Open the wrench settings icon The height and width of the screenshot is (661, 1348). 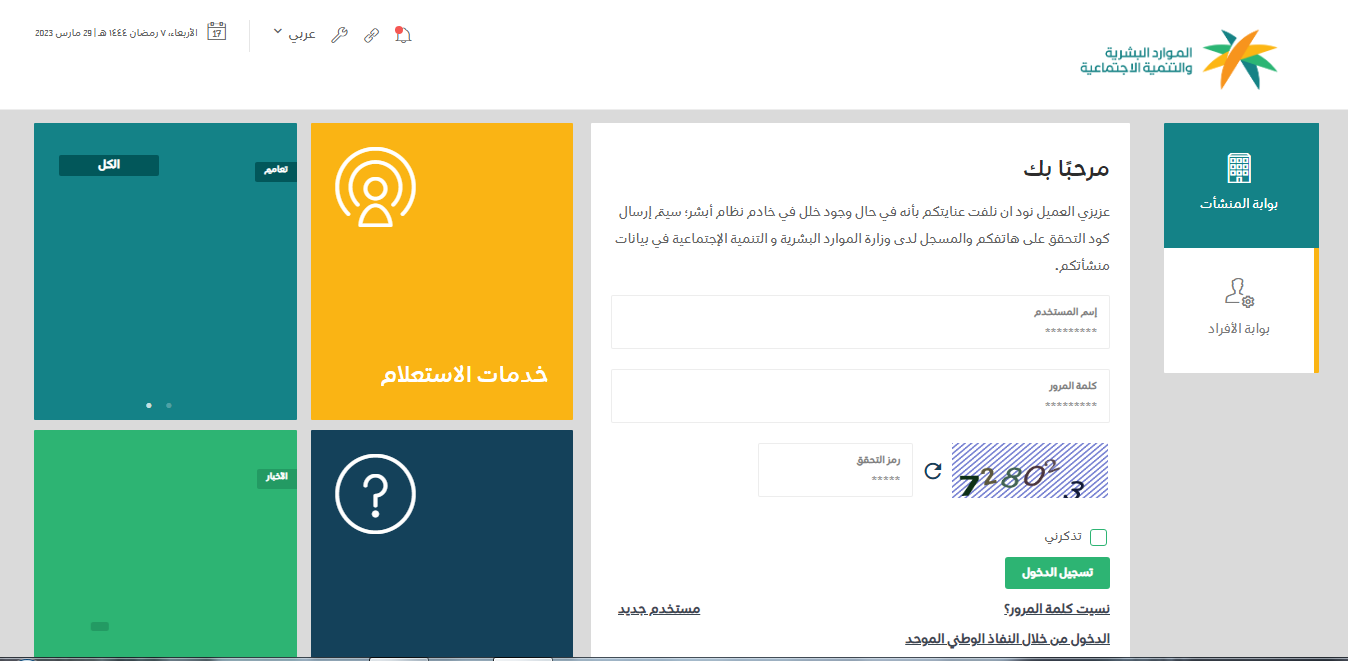click(x=339, y=35)
